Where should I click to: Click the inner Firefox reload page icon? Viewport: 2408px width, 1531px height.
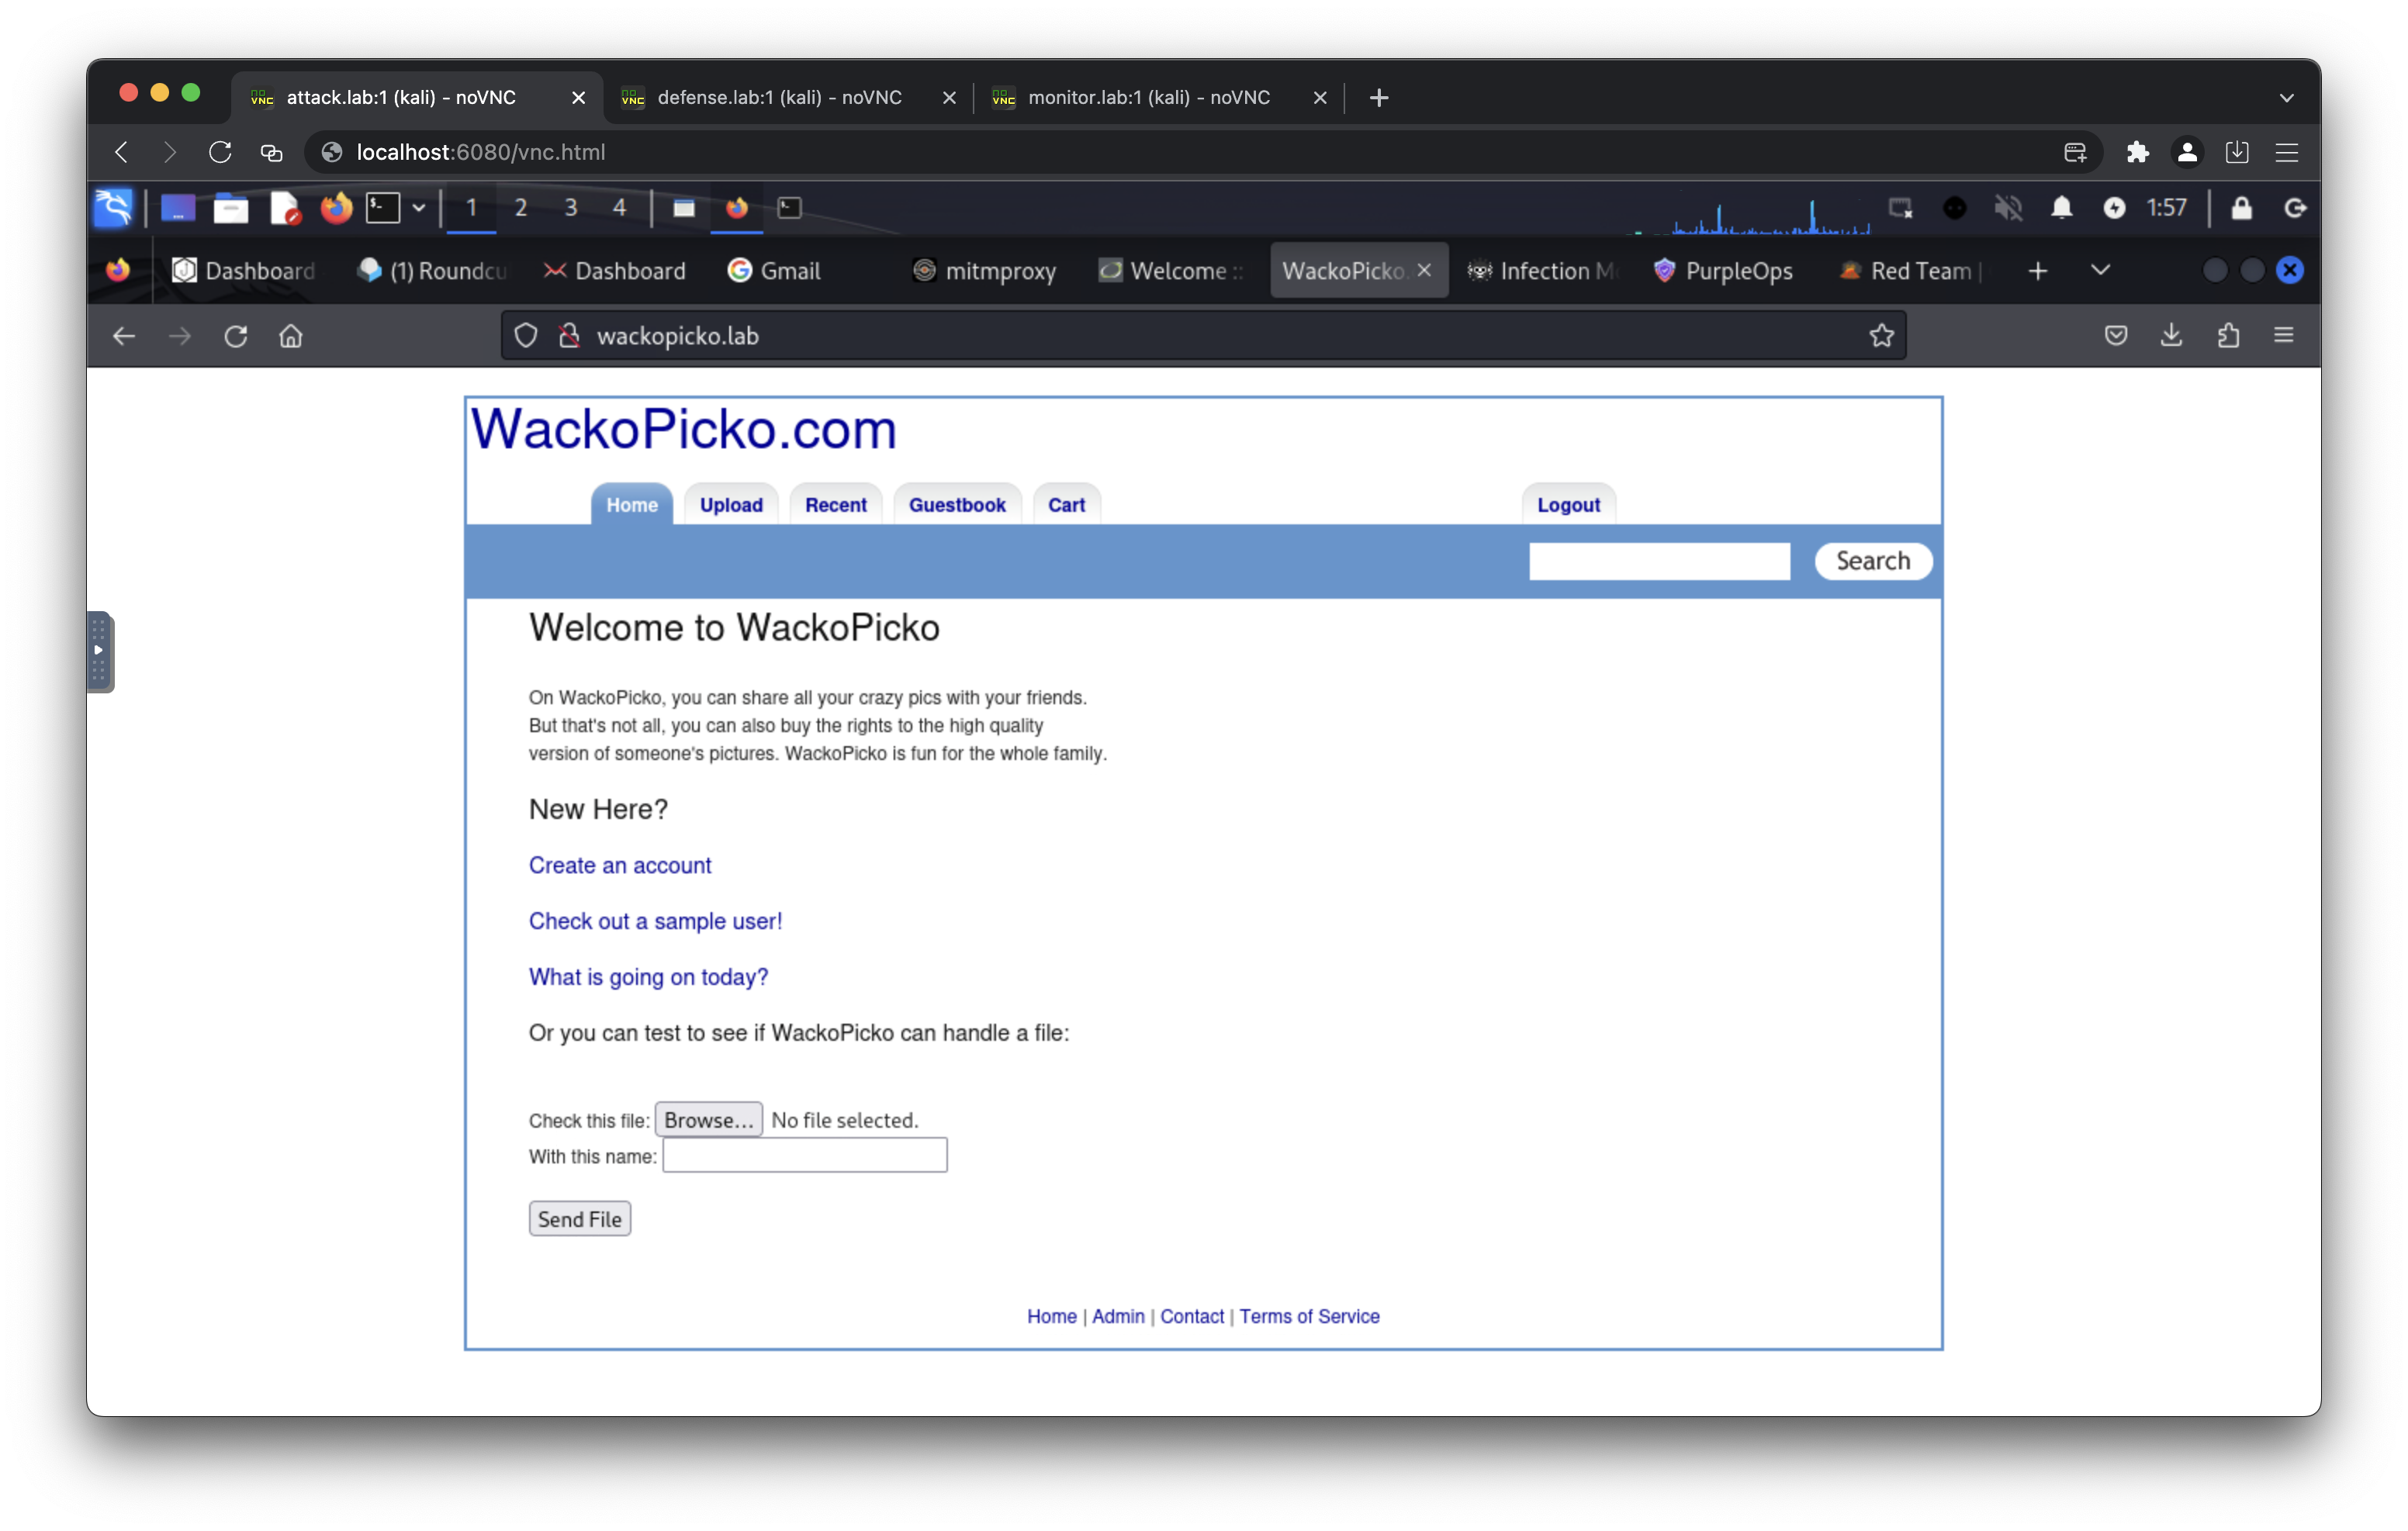point(235,336)
